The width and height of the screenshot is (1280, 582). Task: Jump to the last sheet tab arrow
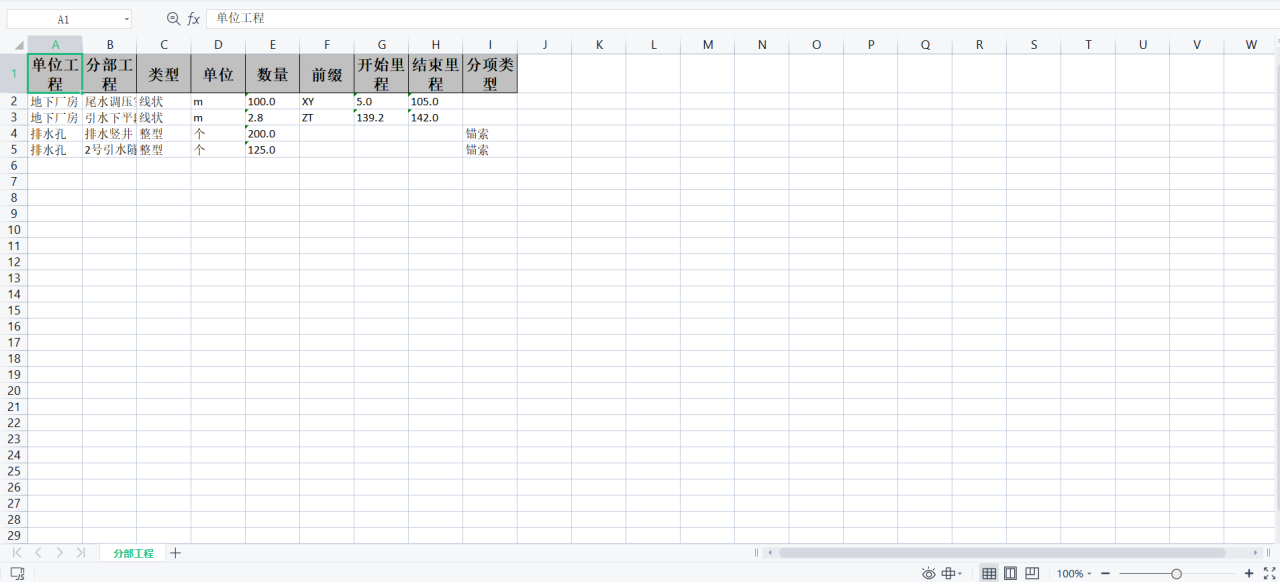[80, 553]
